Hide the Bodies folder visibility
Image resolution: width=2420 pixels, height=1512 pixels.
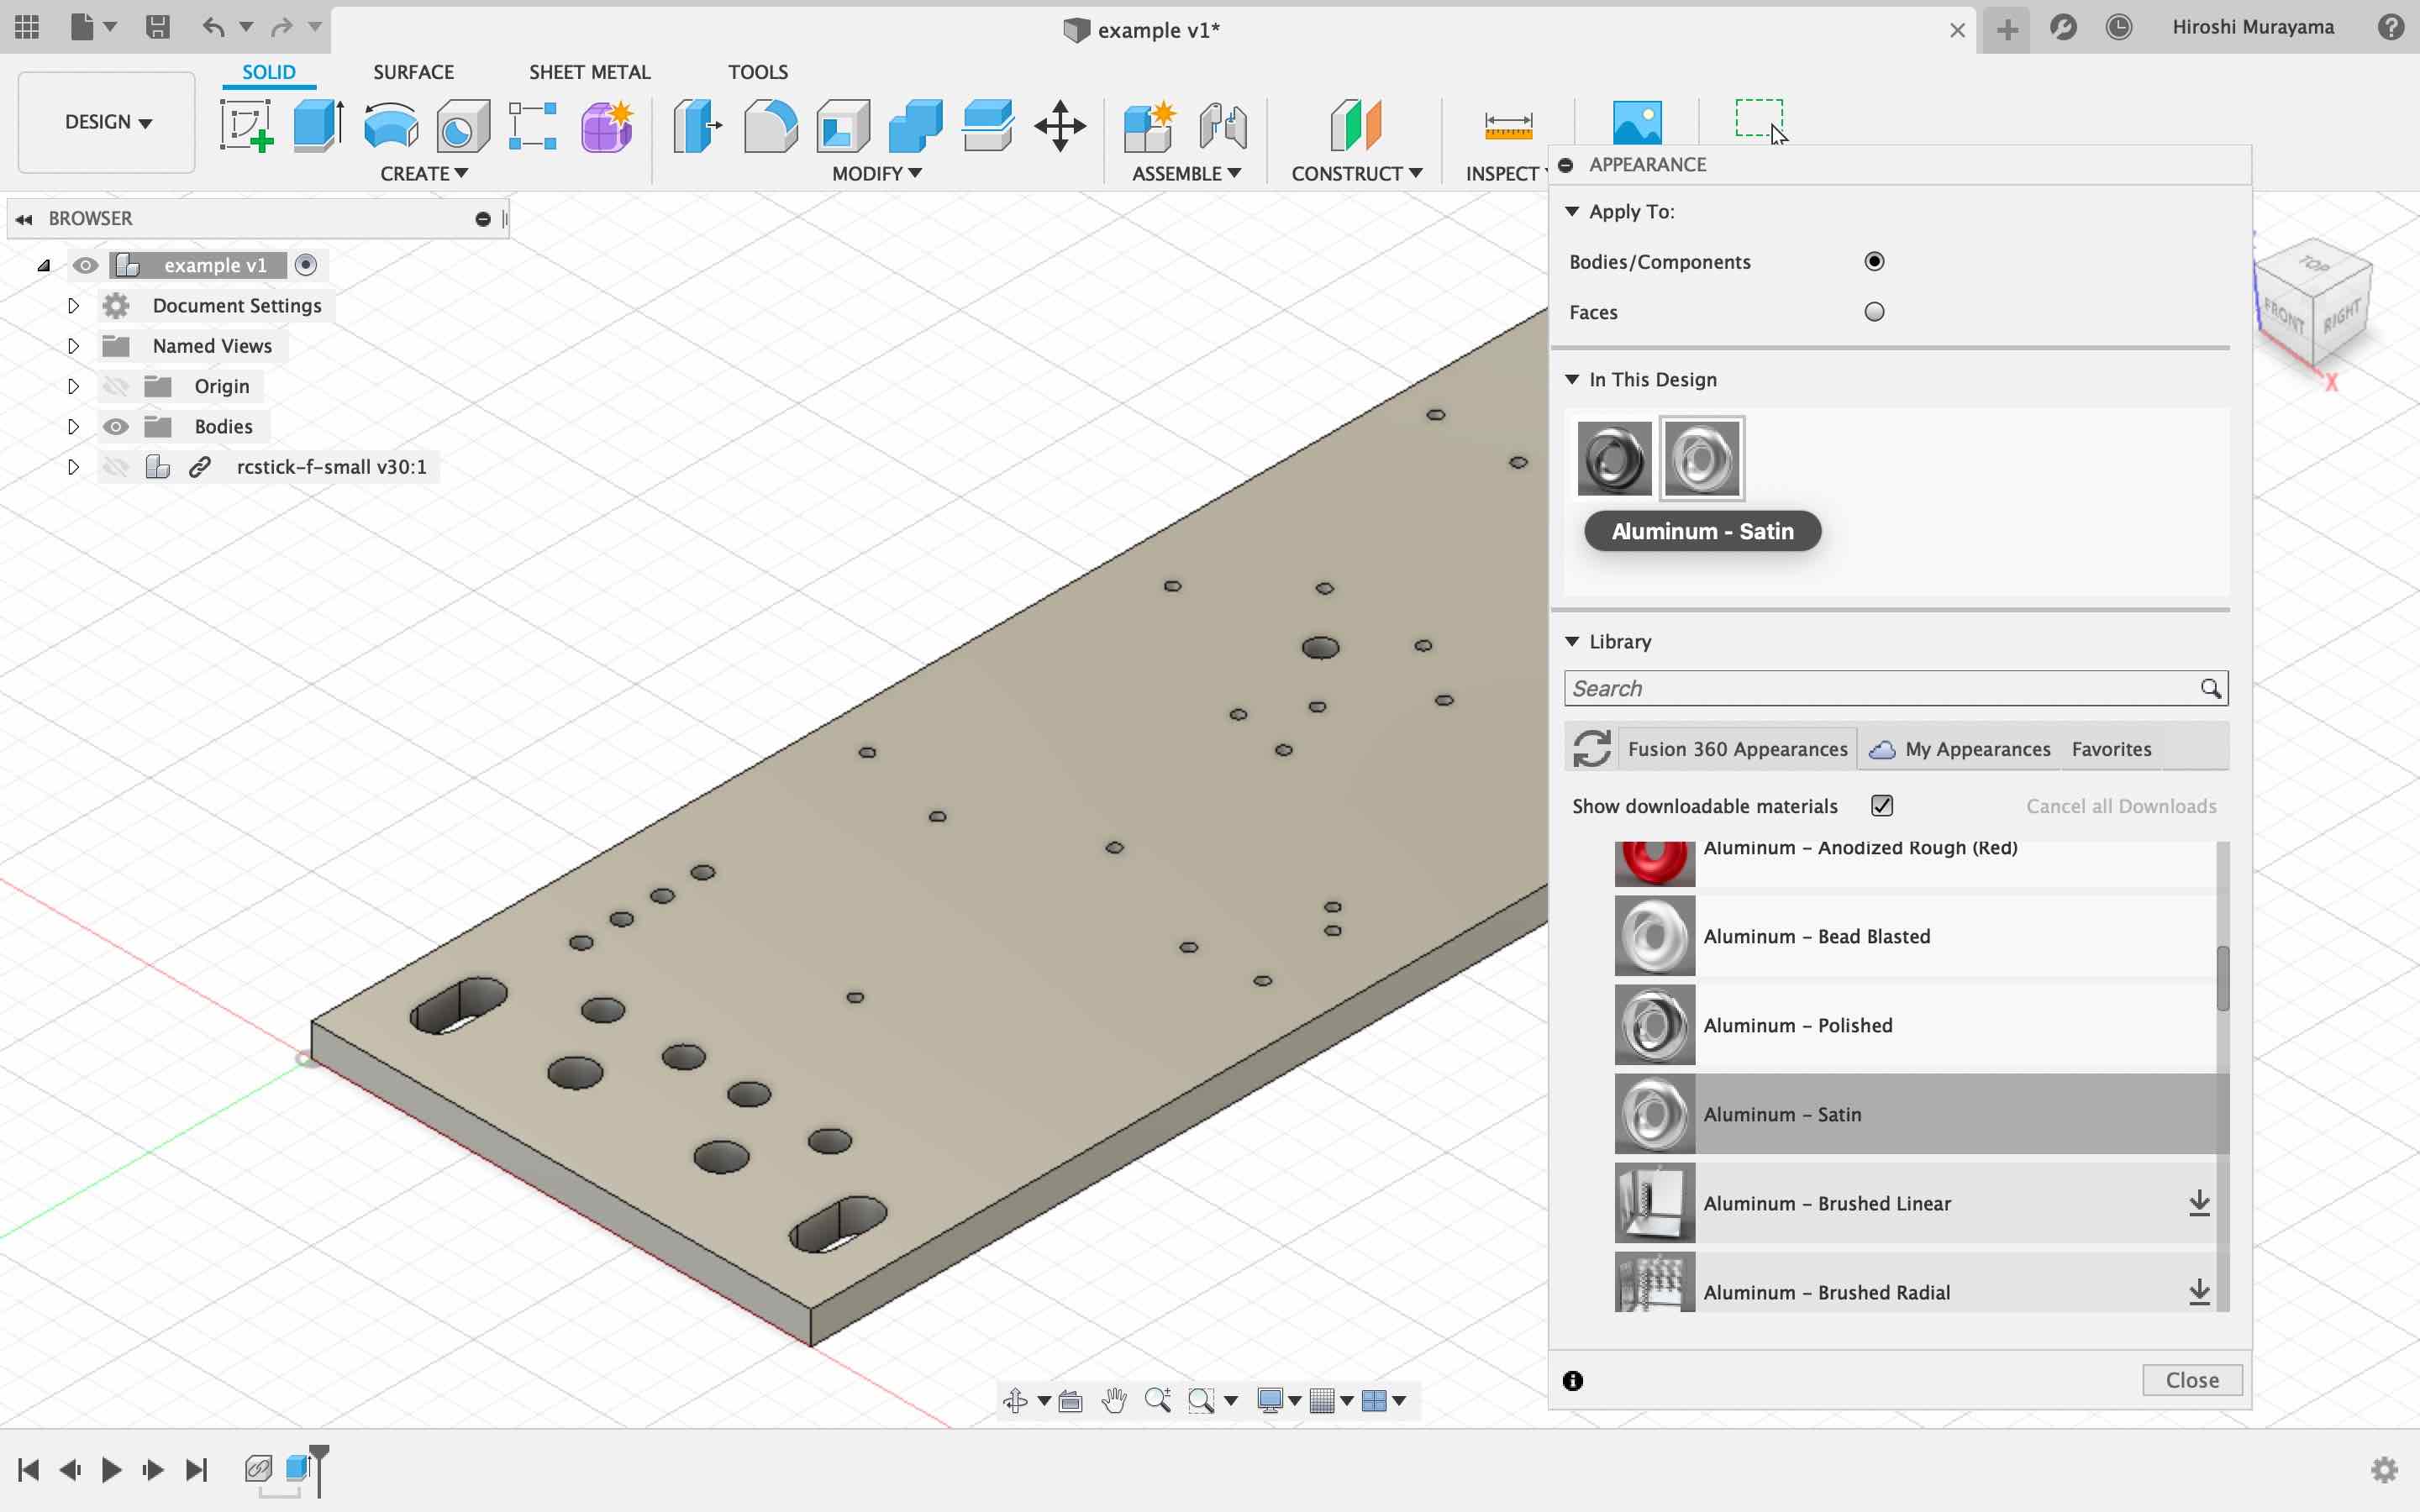[116, 427]
